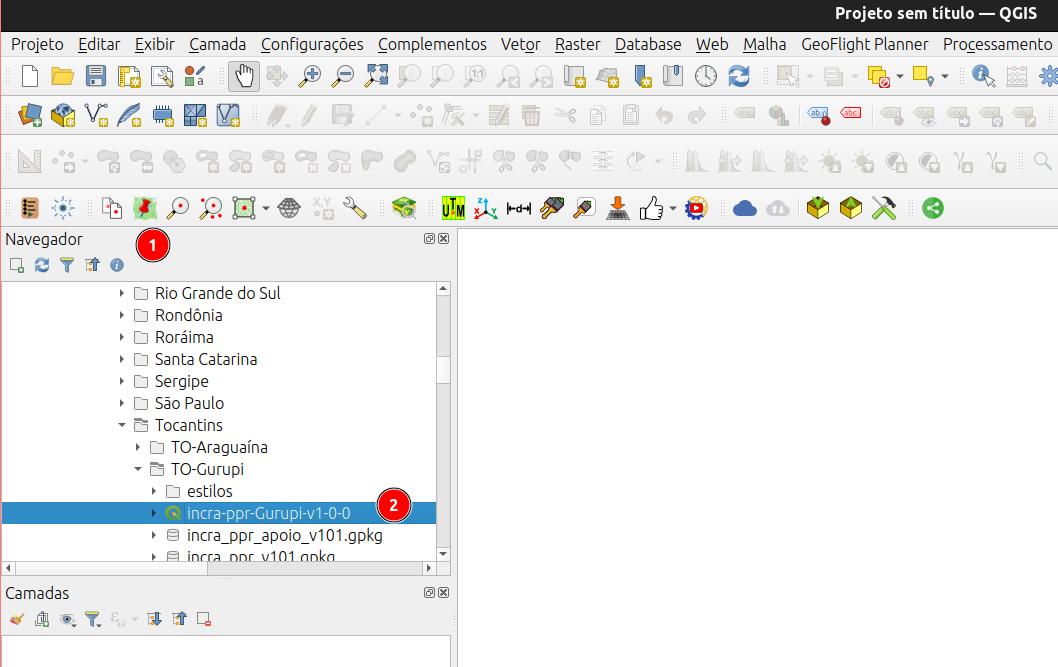
Task: Select incra_ppr_apoio_v101.gpkg in browser
Action: (x=284, y=535)
